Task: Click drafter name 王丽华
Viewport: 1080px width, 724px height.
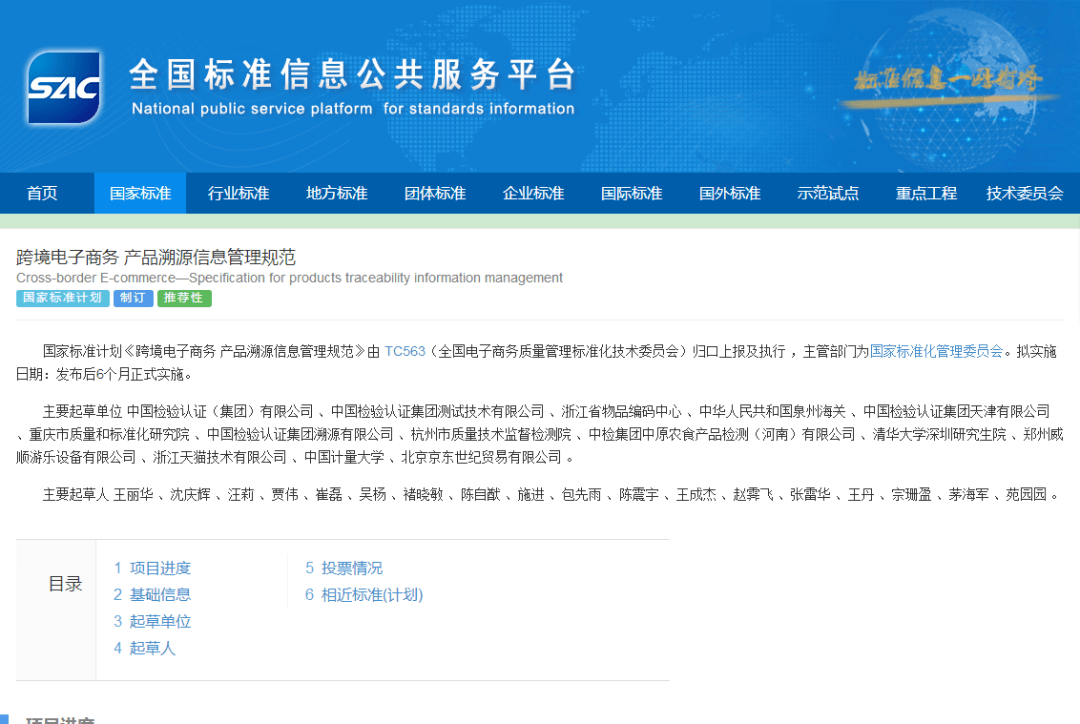Action: 134,495
